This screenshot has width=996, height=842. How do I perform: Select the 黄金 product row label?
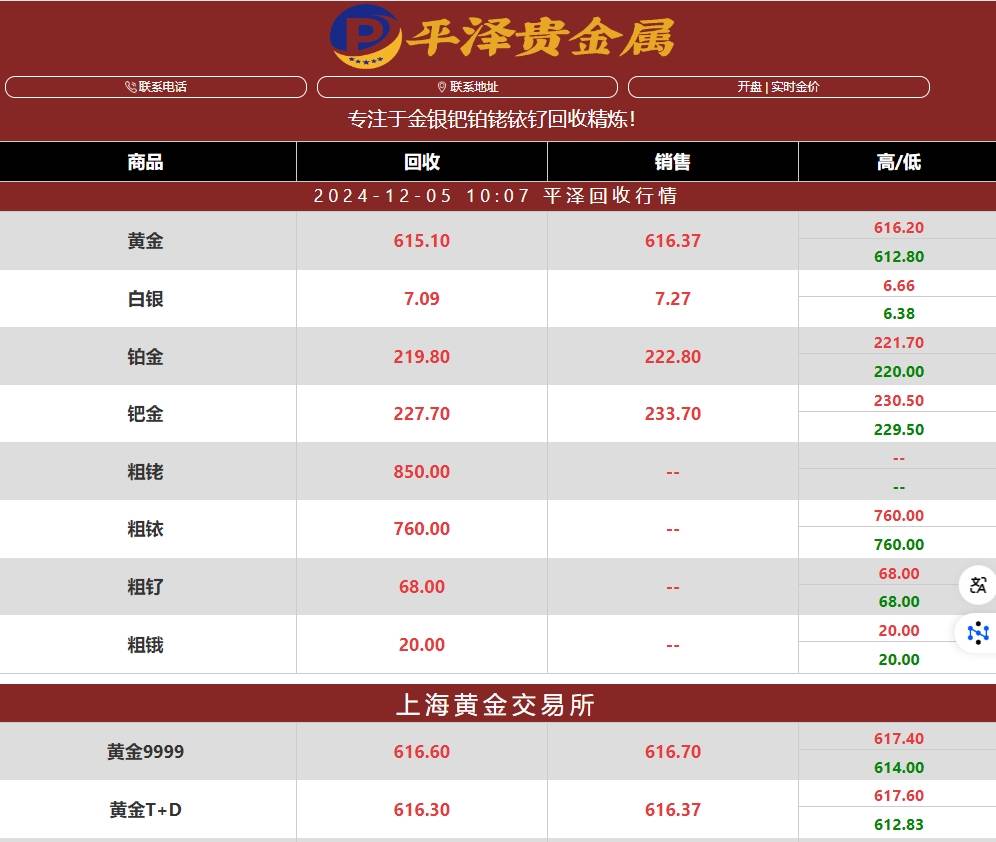click(x=145, y=241)
